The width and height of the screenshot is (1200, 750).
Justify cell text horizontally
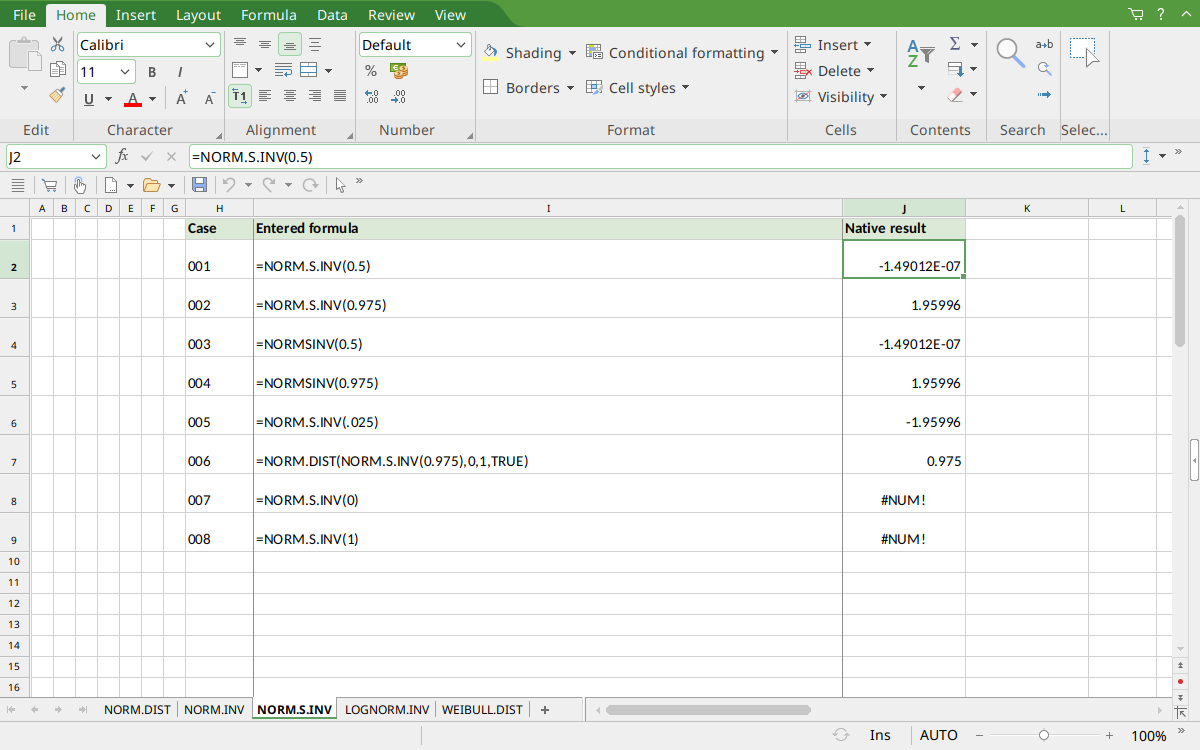[340, 96]
